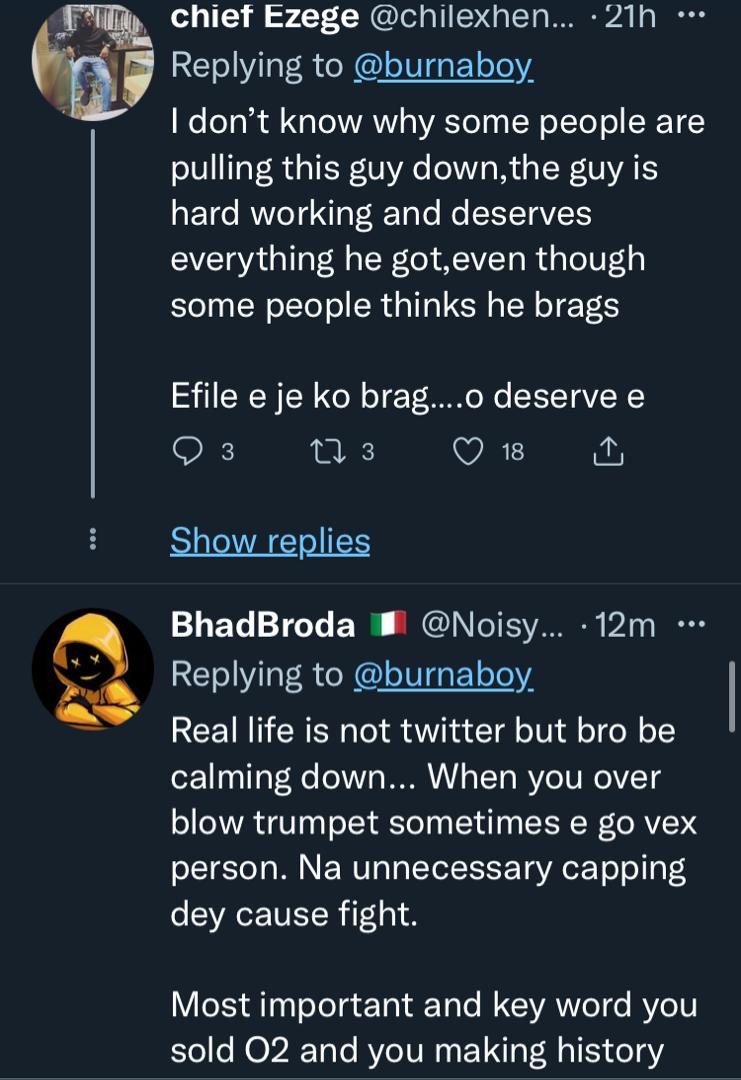Viewport: 741px width, 1080px height.
Task: Click the @Noisy... handle
Action: point(492,626)
